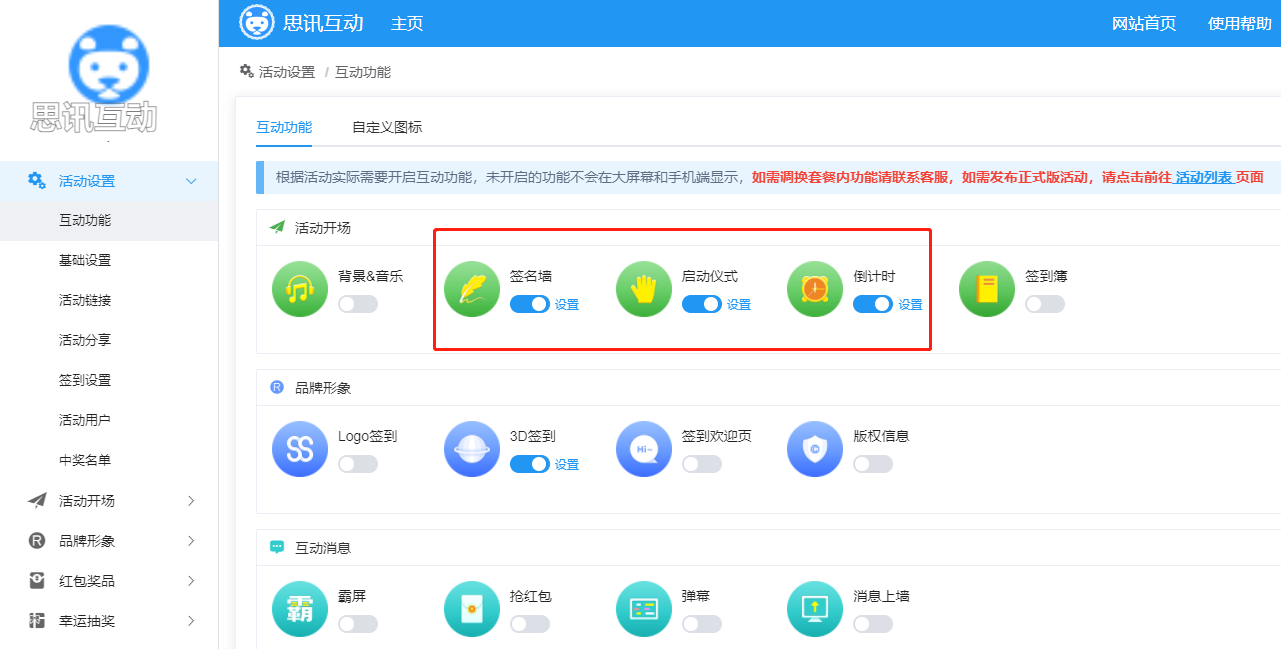Click the bear logo in top bar
This screenshot has height=649, width=1281.
tap(257, 22)
